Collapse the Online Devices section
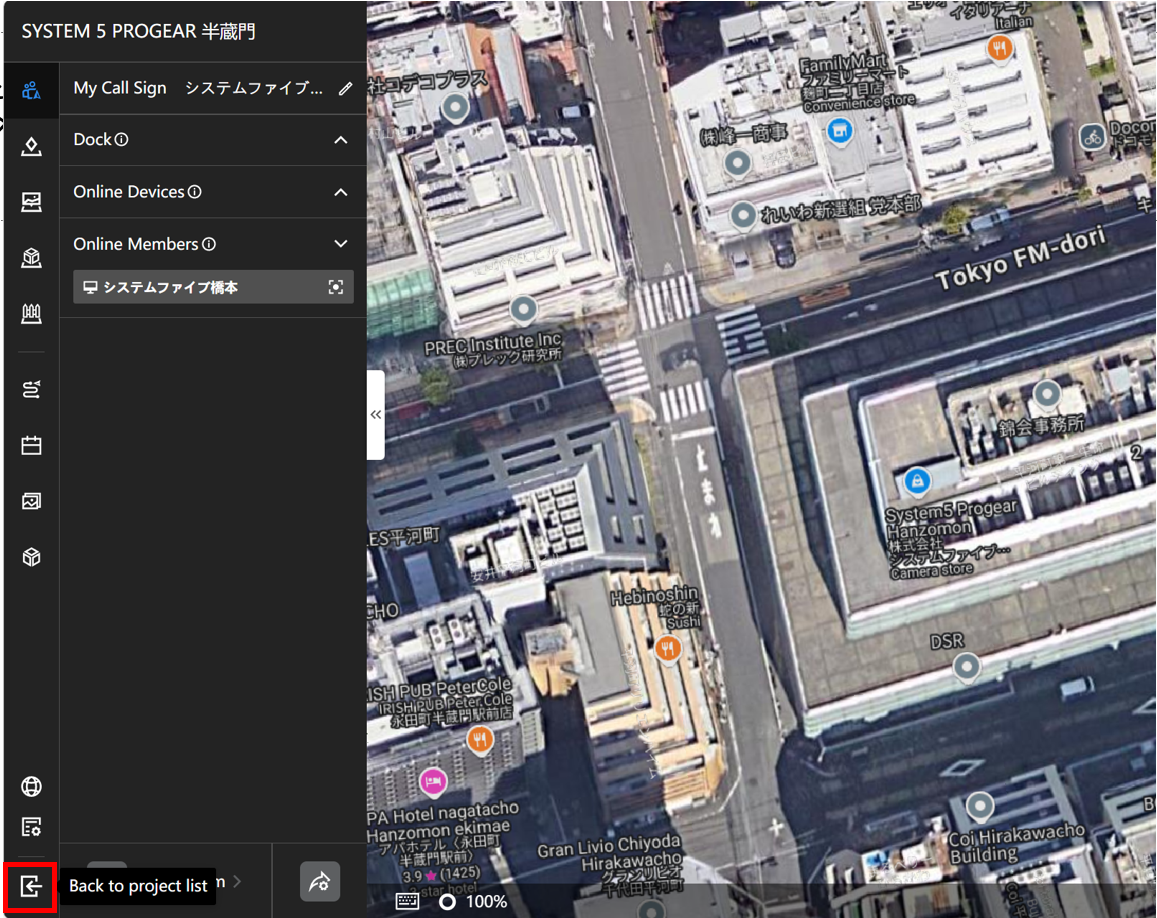Screen dimensions: 1157x918 [x=340, y=193]
